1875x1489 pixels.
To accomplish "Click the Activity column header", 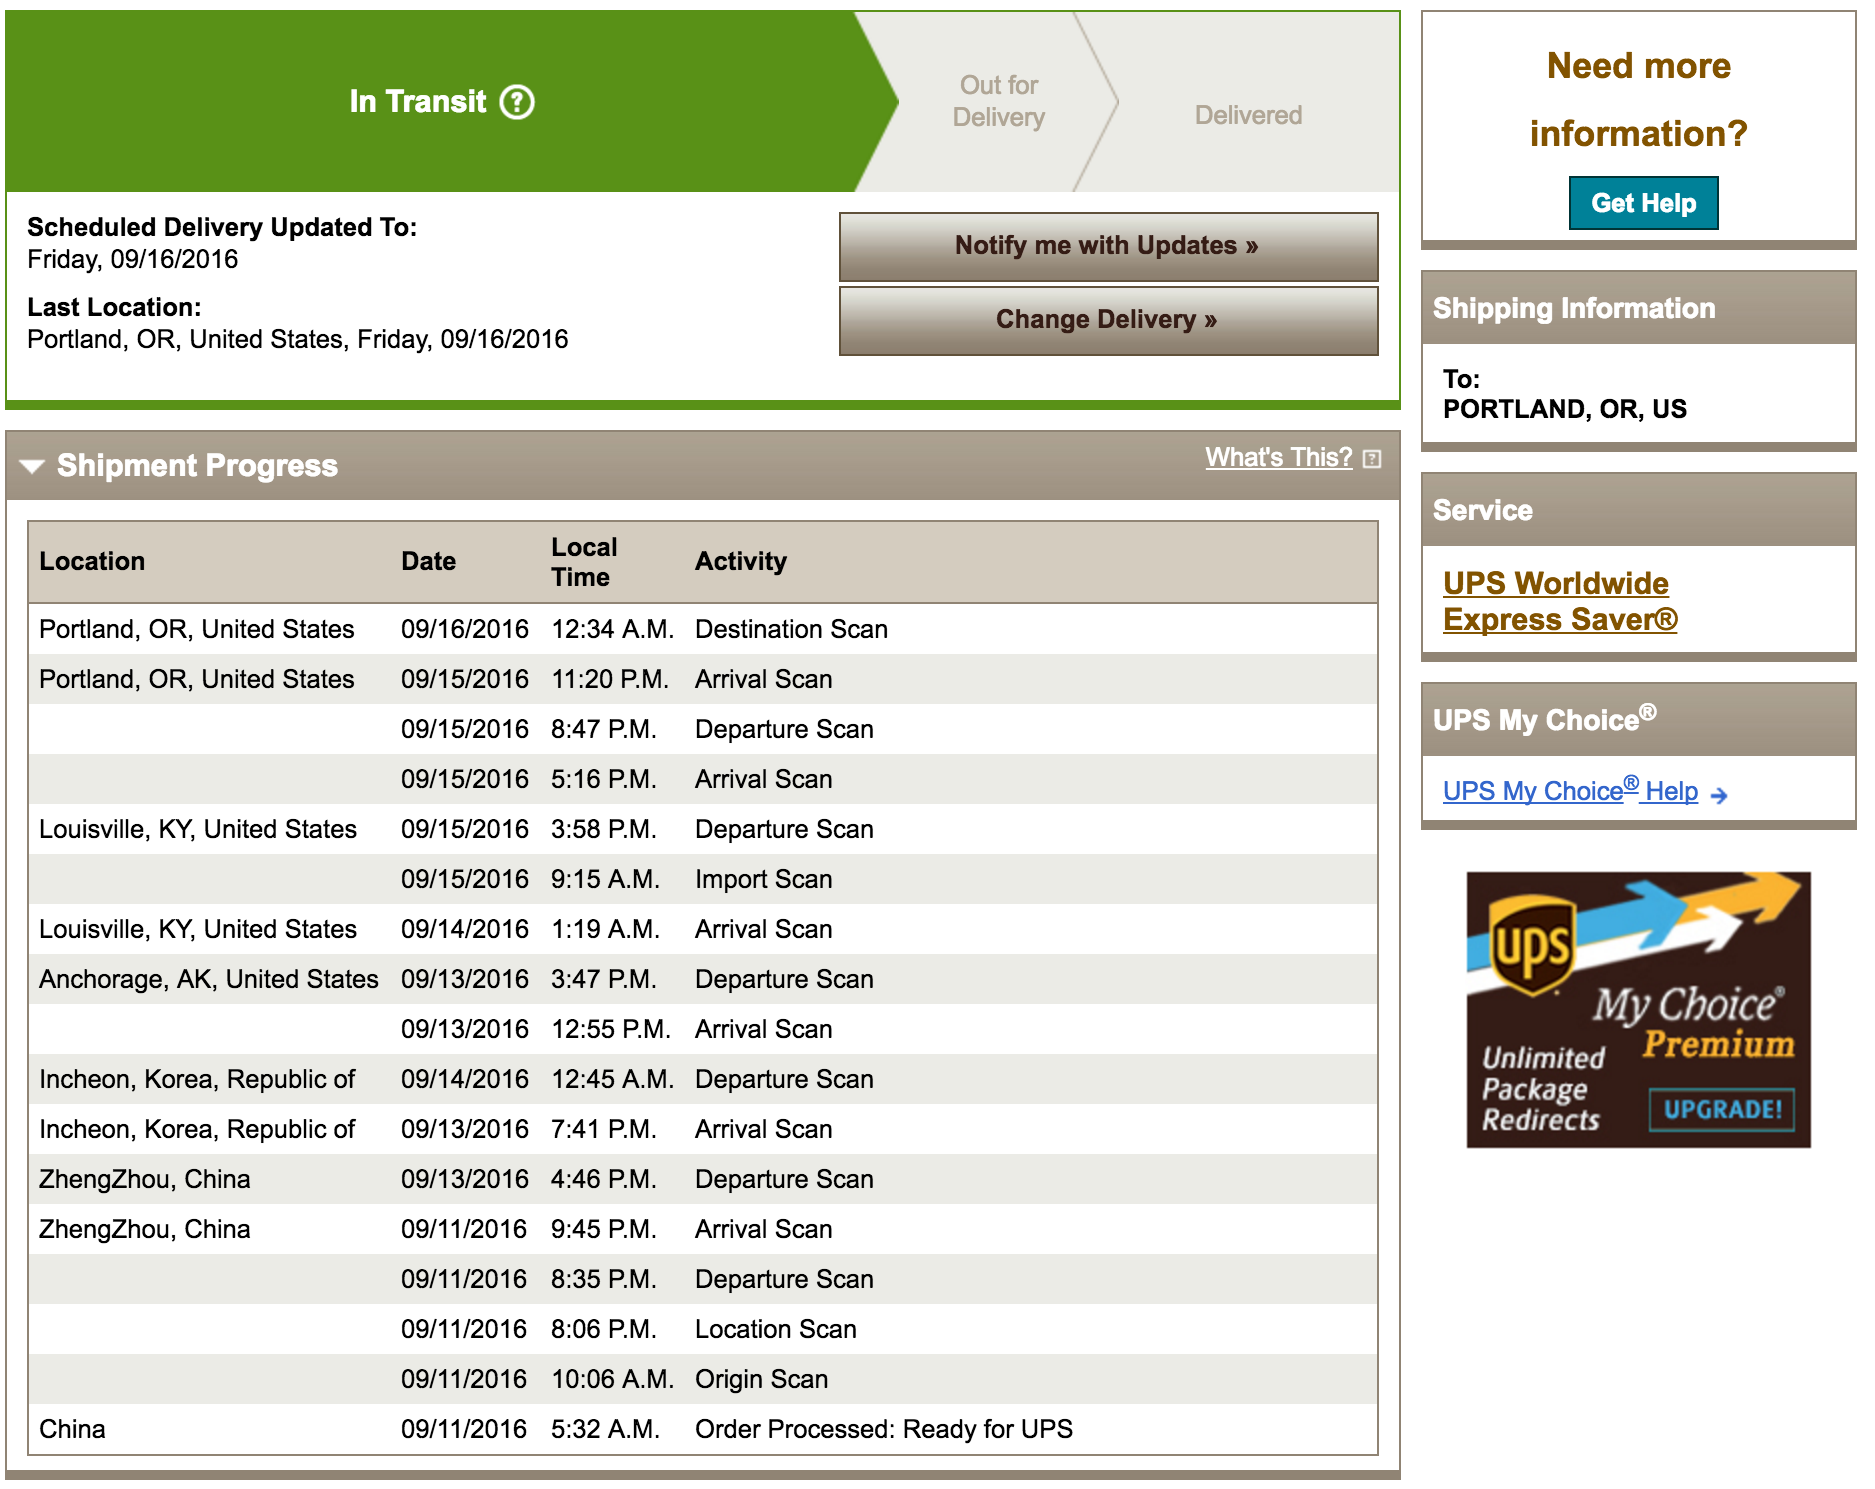I will (741, 561).
